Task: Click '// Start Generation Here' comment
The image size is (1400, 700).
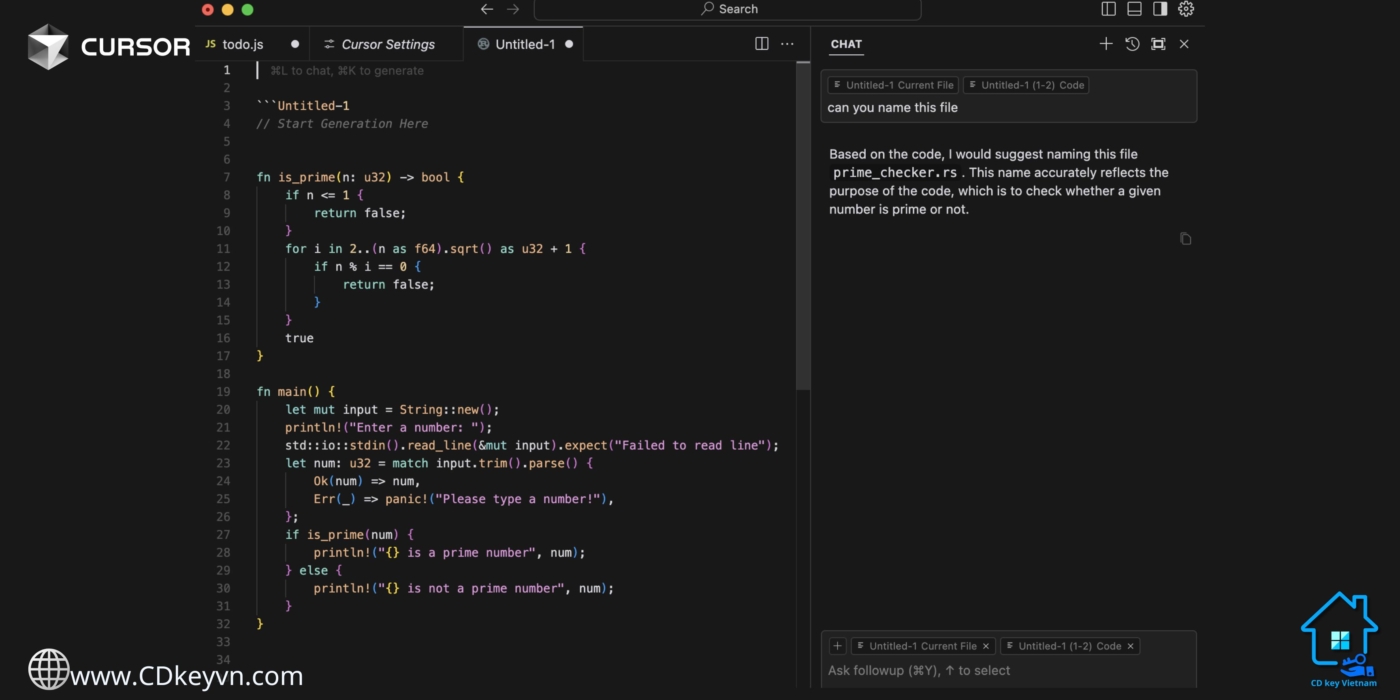Action: tap(342, 124)
